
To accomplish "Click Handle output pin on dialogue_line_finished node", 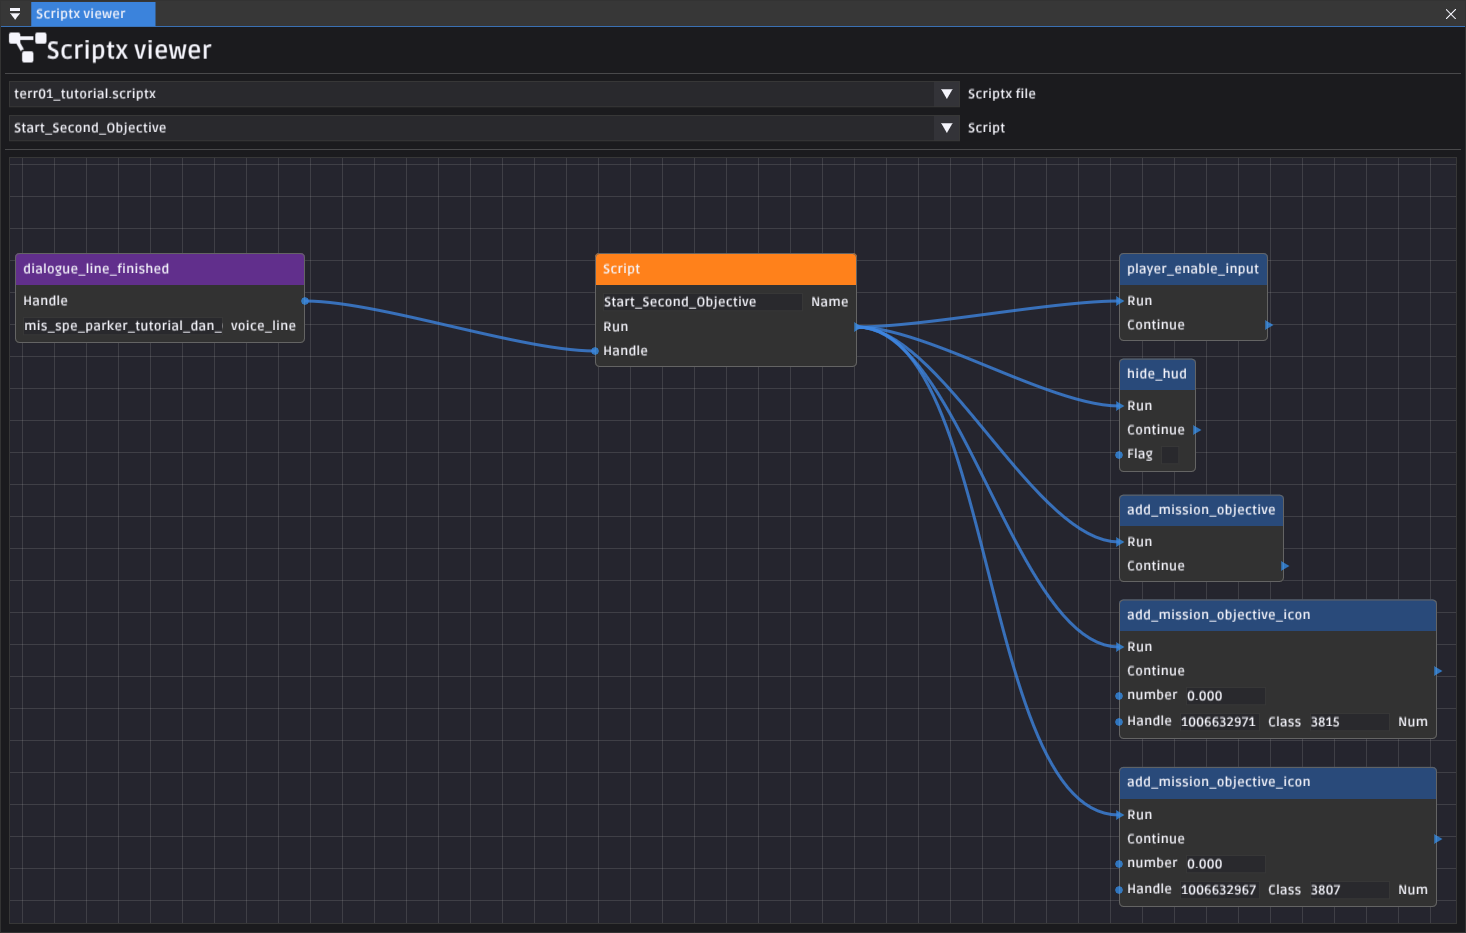I will tap(305, 301).
